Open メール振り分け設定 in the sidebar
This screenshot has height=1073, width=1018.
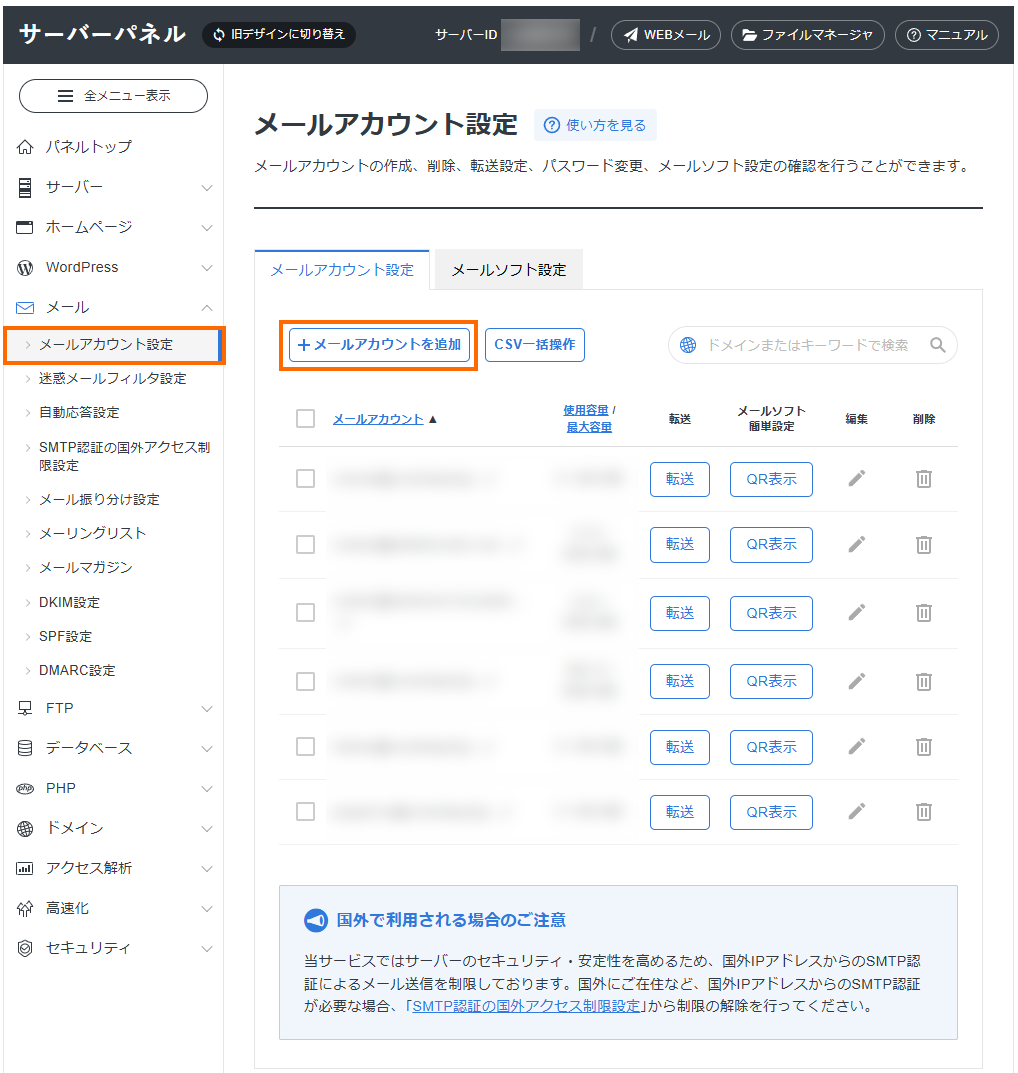pos(99,500)
